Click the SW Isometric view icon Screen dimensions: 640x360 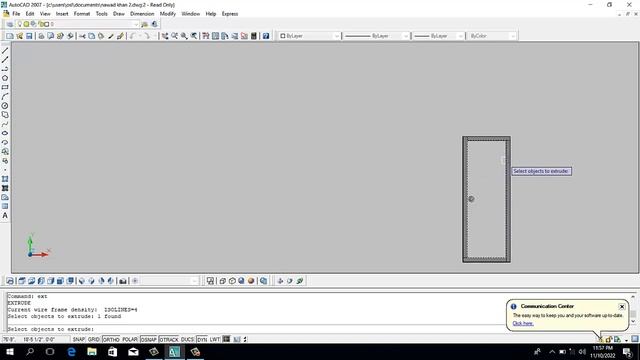[x=82, y=281]
